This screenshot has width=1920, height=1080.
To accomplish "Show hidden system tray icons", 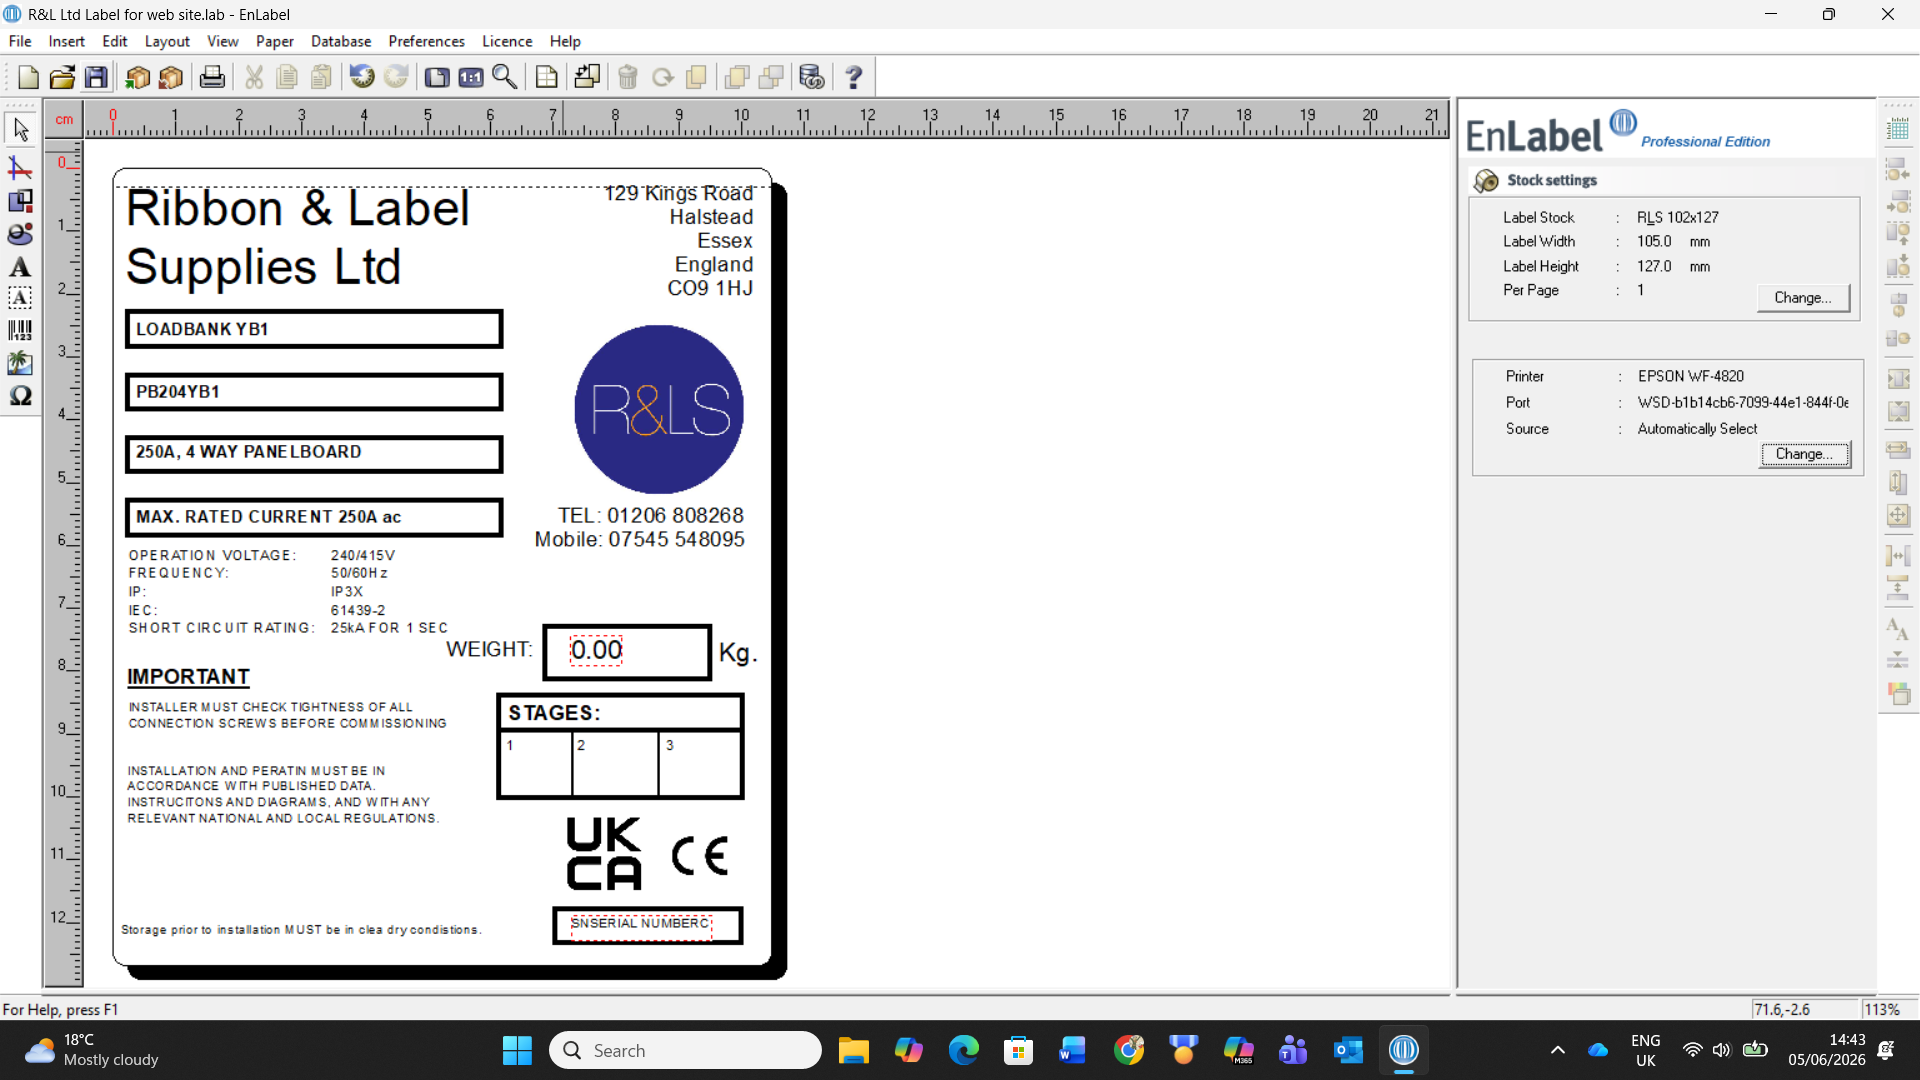I will [x=1558, y=1050].
